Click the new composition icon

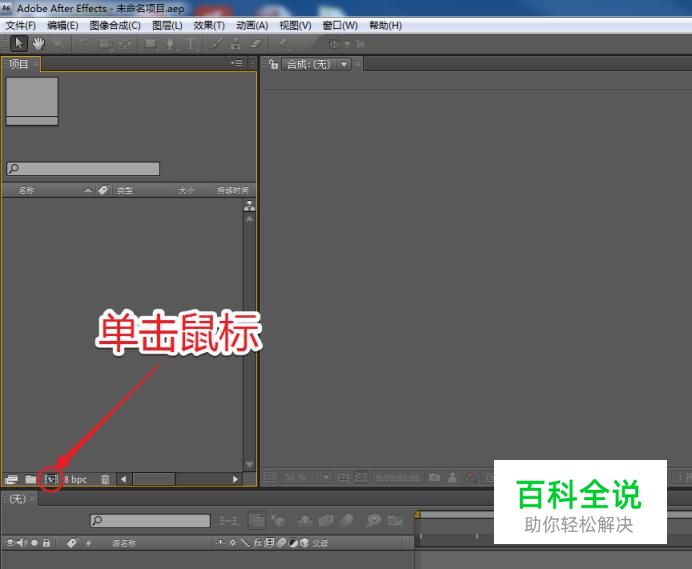(x=51, y=479)
